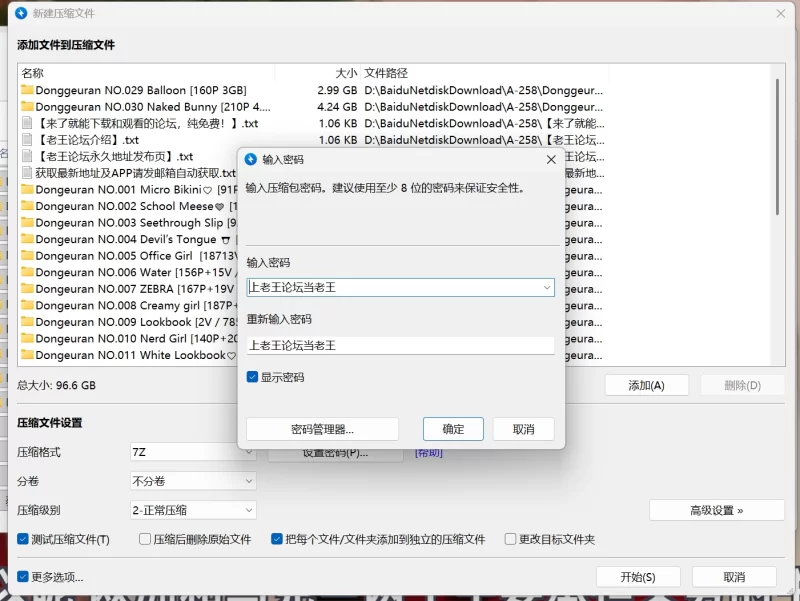Select the text file icon for 【老王论坛介绍】.txt
The width and height of the screenshot is (800, 601).
pos(27,140)
